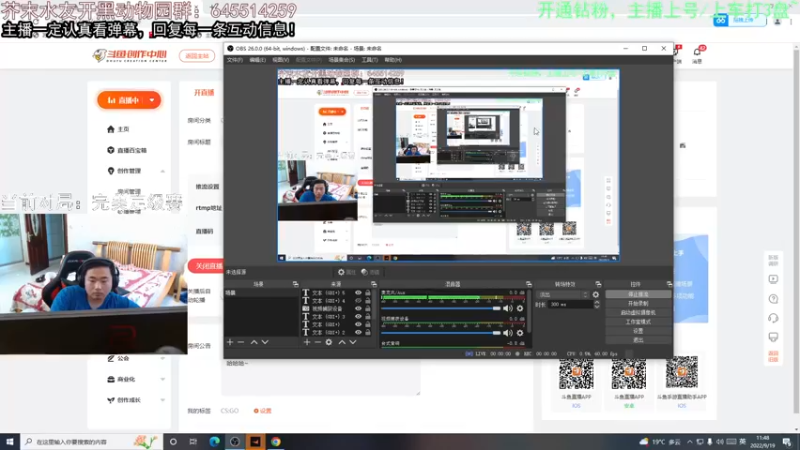The image size is (800, 450).
Task: Add a new source with the plus icon in OBS sources panel
Action: 307,342
